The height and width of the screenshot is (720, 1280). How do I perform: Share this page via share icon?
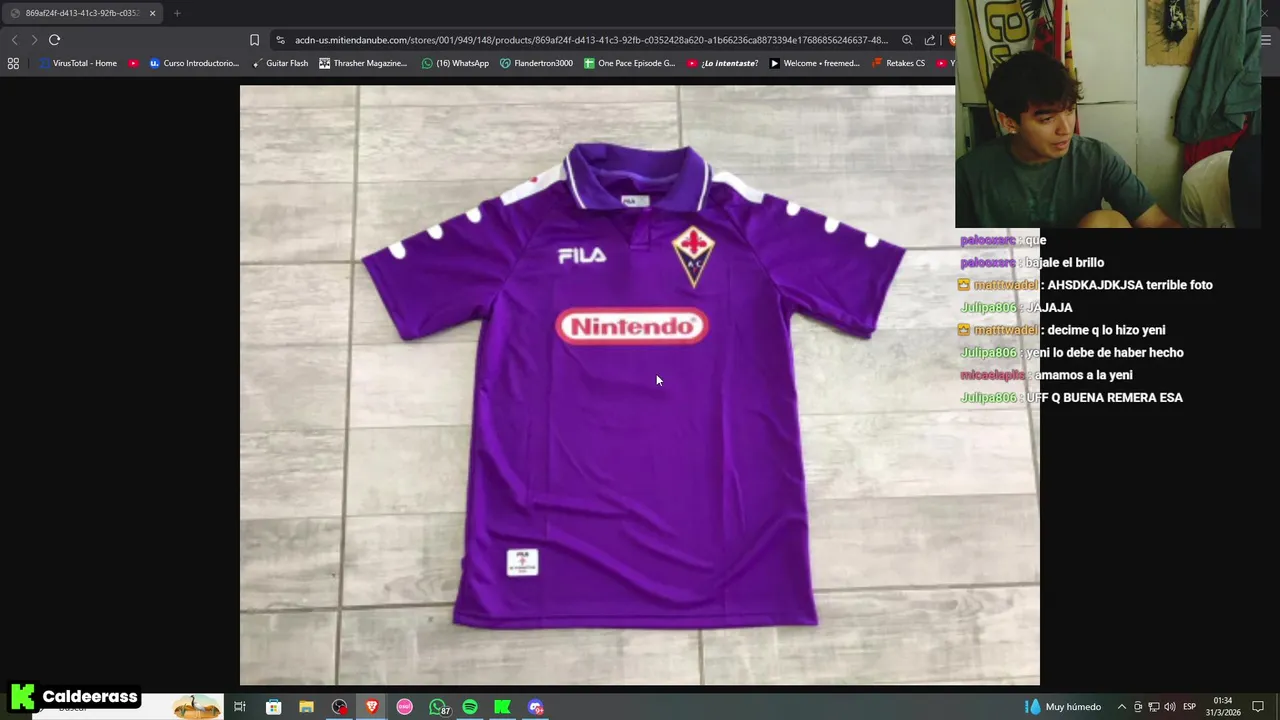(x=930, y=40)
